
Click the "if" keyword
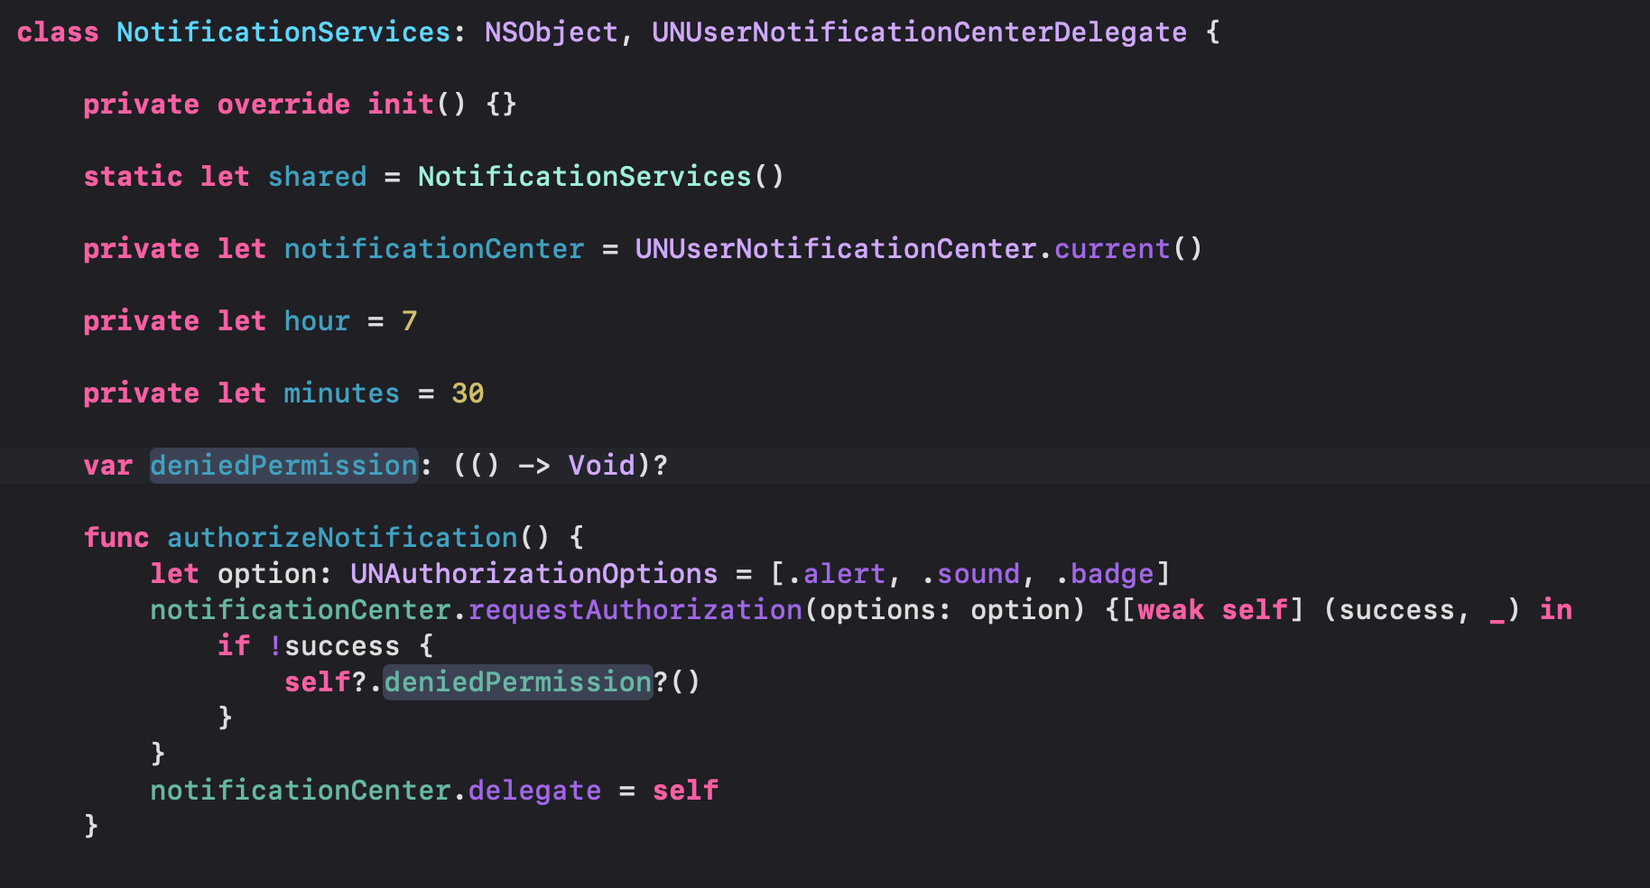[x=234, y=646]
